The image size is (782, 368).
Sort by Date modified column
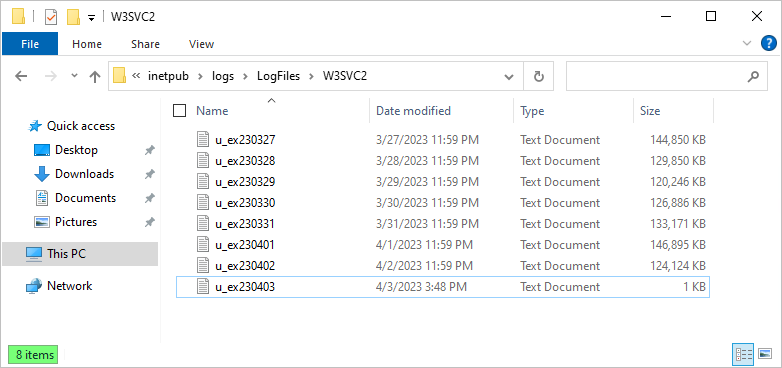(x=413, y=111)
